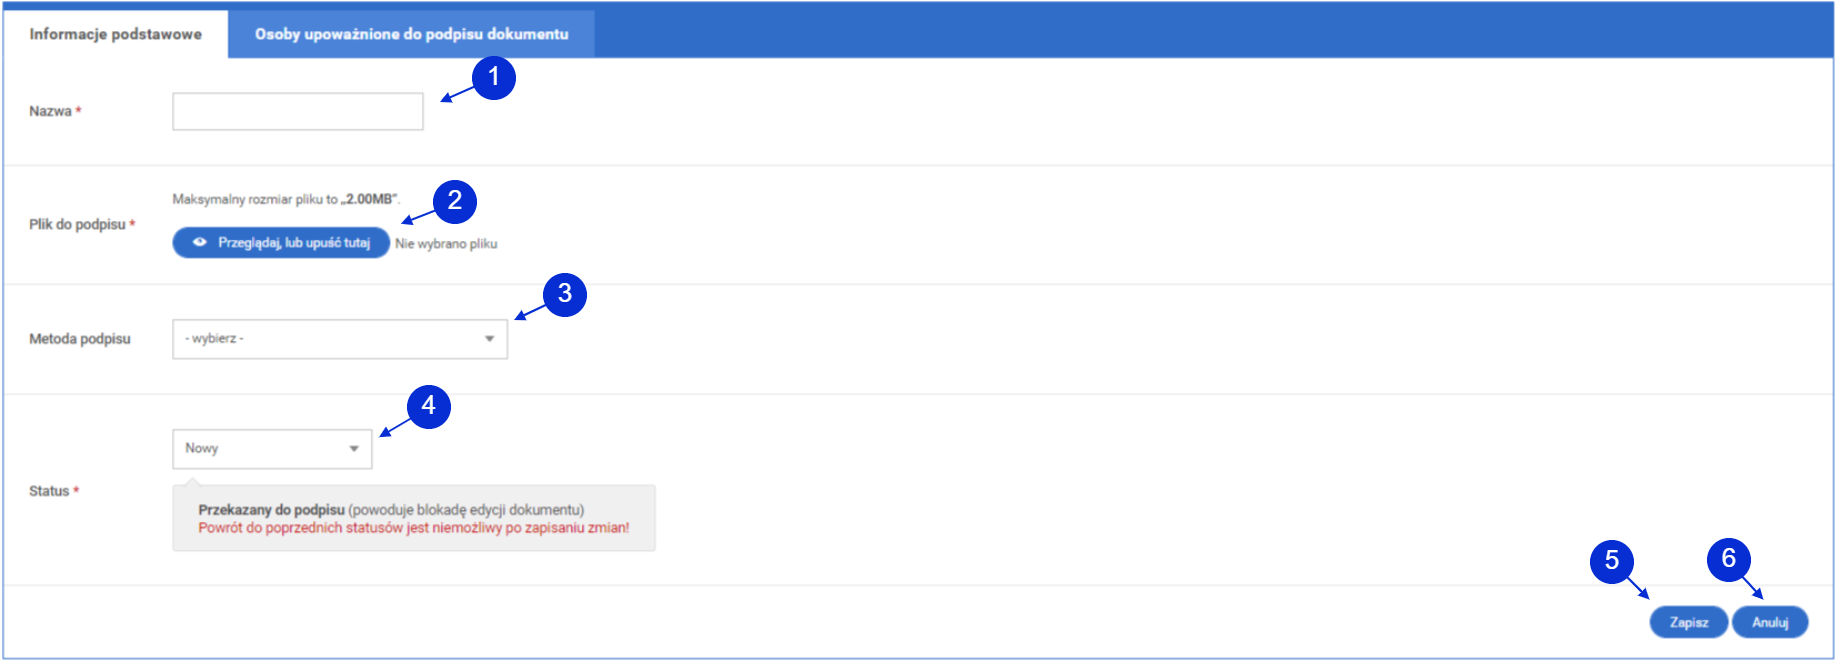Click the Przeglądaj, lub upuść tutaj button
Image resolution: width=1836 pixels, height=661 pixels.
(x=281, y=243)
